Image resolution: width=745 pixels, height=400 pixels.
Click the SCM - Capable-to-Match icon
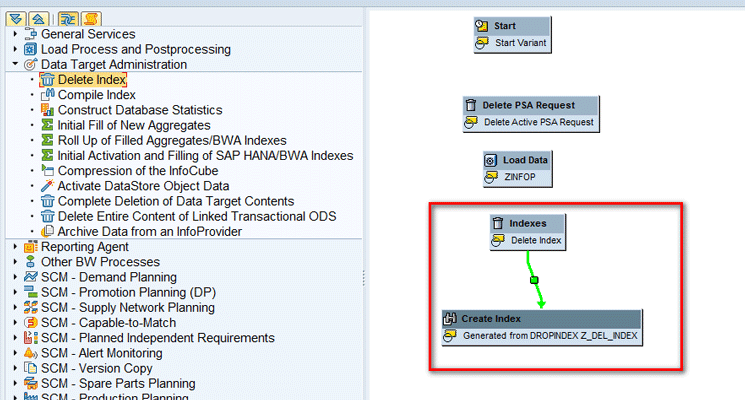coord(30,323)
